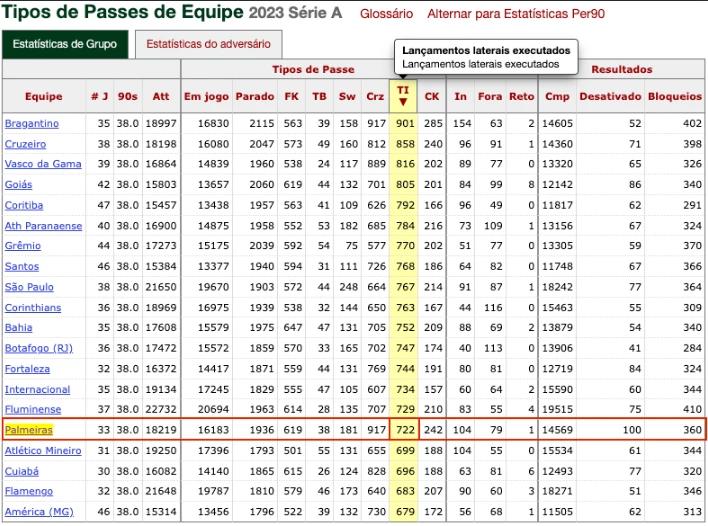Open Corinthians team link

click(33, 308)
